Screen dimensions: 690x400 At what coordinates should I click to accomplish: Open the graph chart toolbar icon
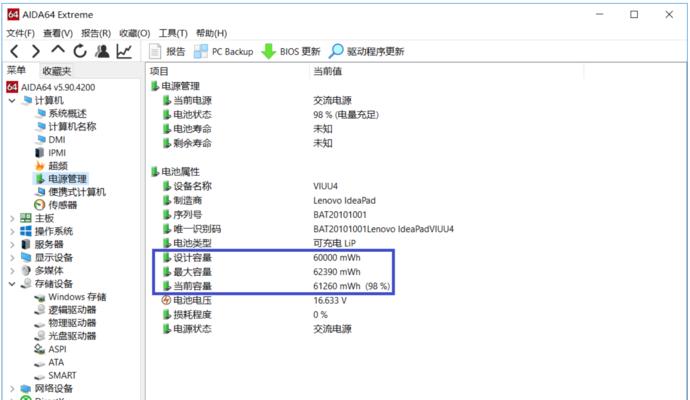[124, 51]
